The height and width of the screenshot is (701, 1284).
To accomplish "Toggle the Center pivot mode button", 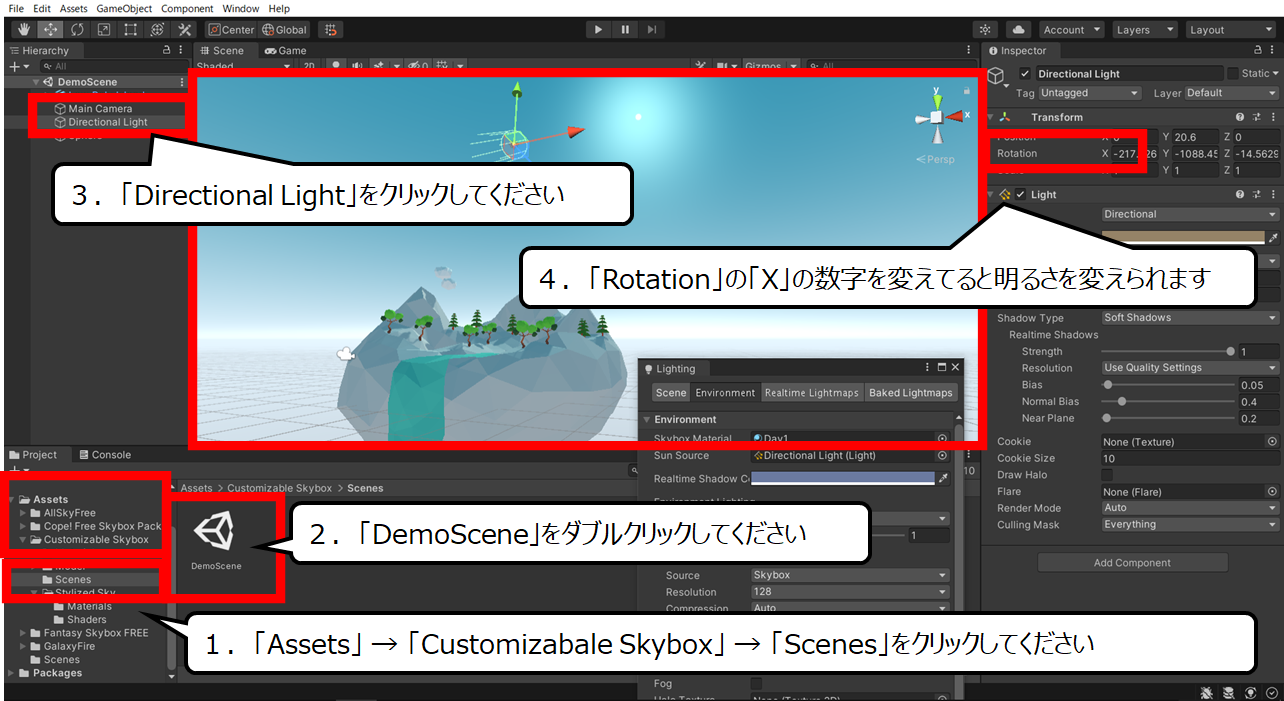I will pos(231,30).
